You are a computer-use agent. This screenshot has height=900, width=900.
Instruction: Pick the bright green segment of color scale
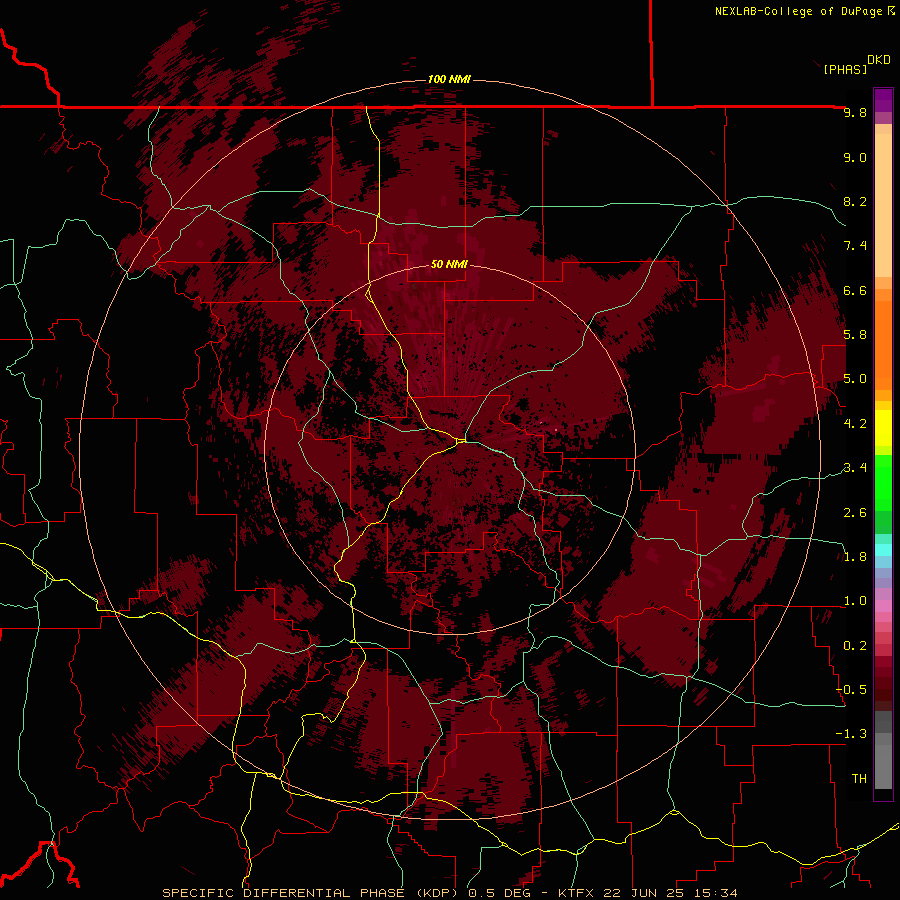point(883,482)
